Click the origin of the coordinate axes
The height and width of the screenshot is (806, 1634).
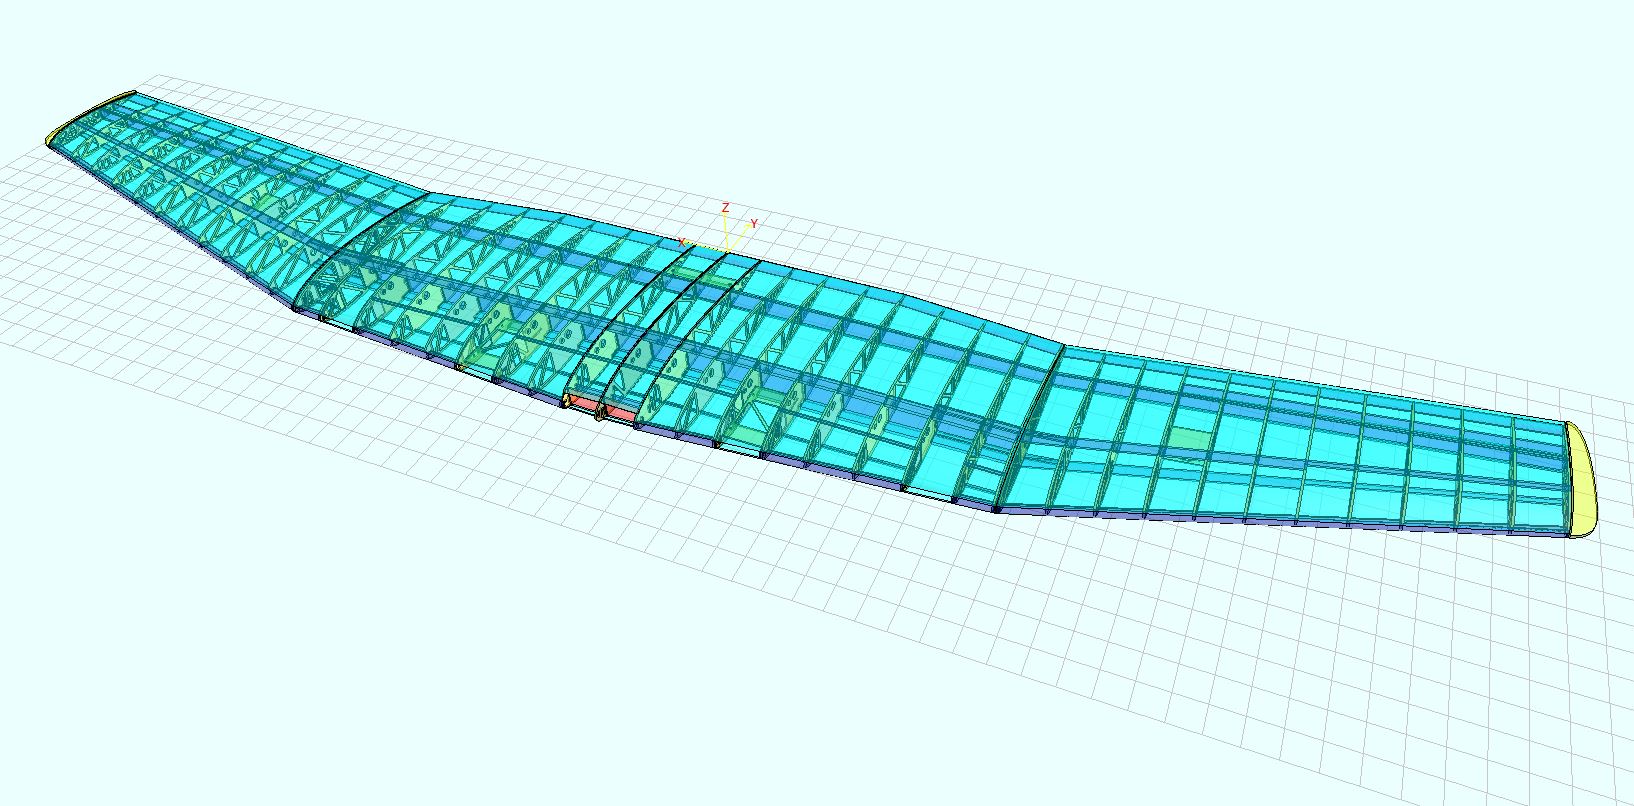coord(727,248)
